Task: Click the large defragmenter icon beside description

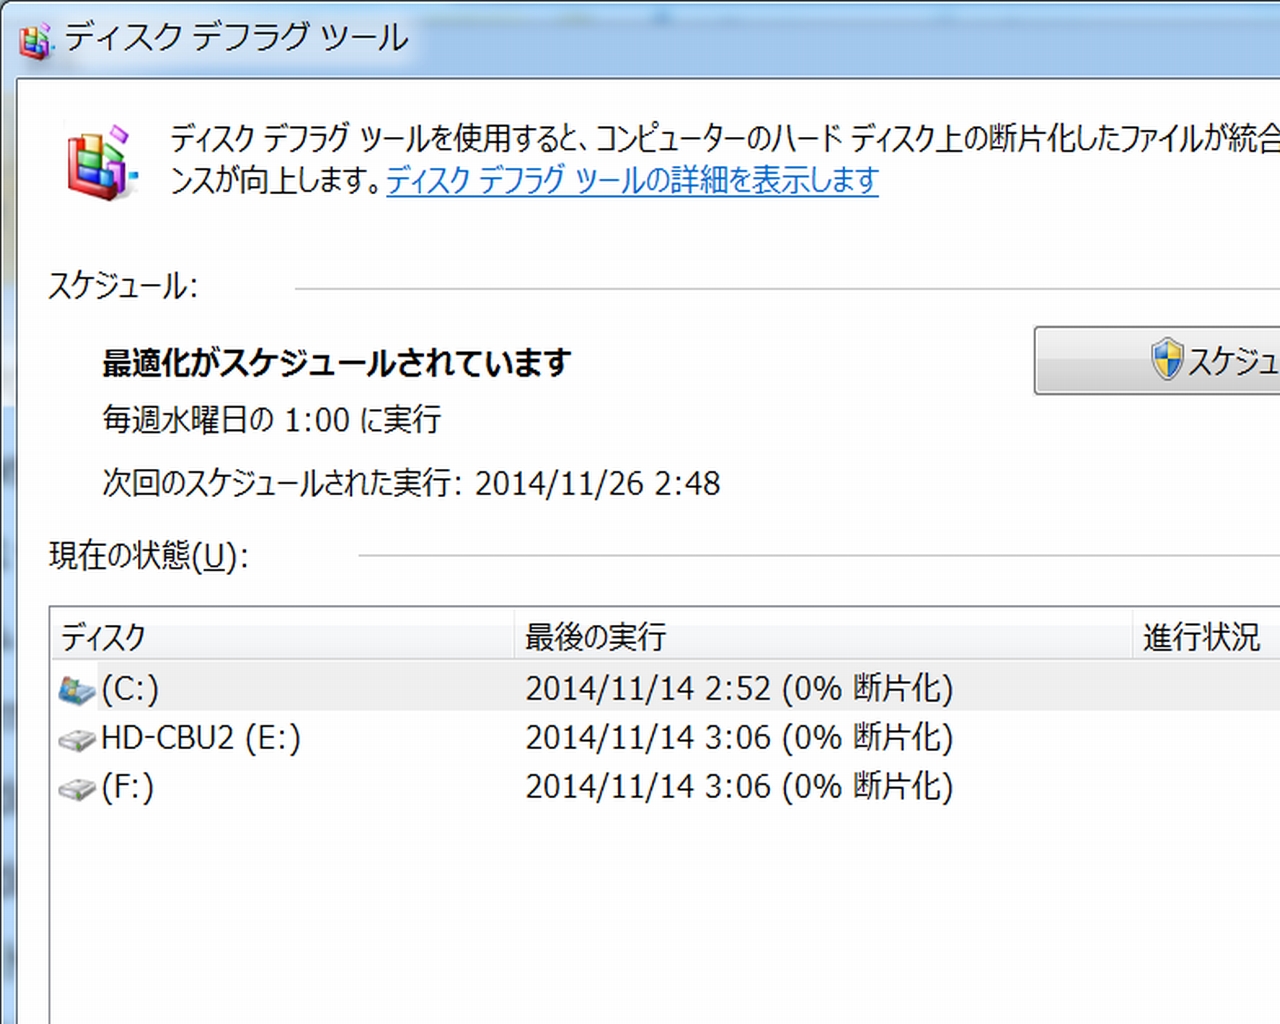Action: click(100, 162)
